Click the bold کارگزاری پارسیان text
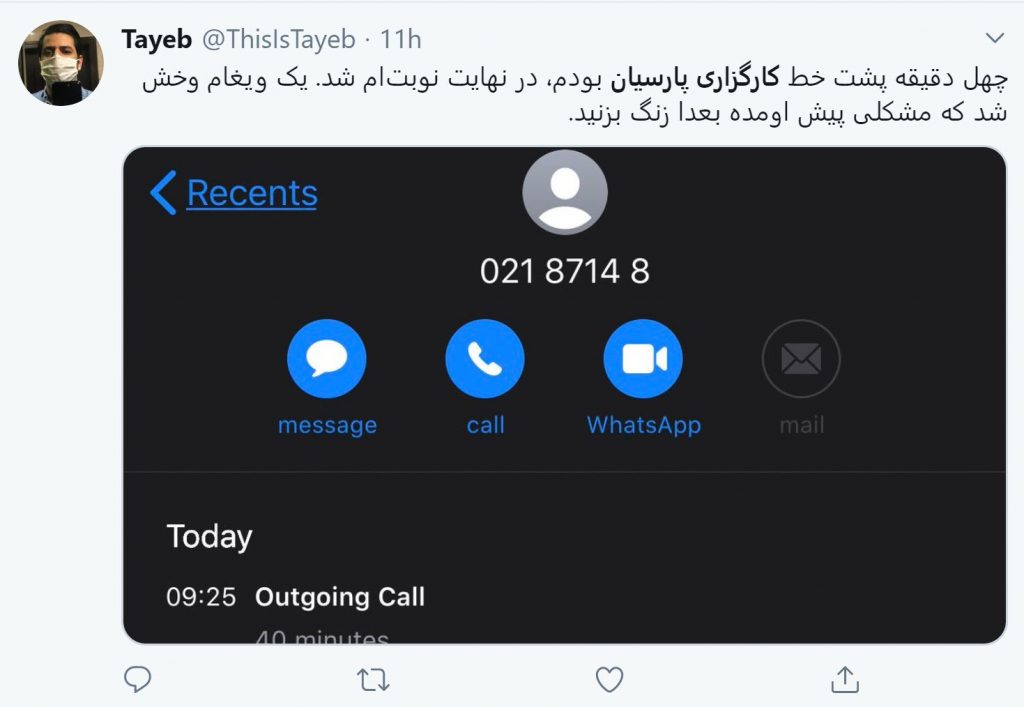 (695, 78)
